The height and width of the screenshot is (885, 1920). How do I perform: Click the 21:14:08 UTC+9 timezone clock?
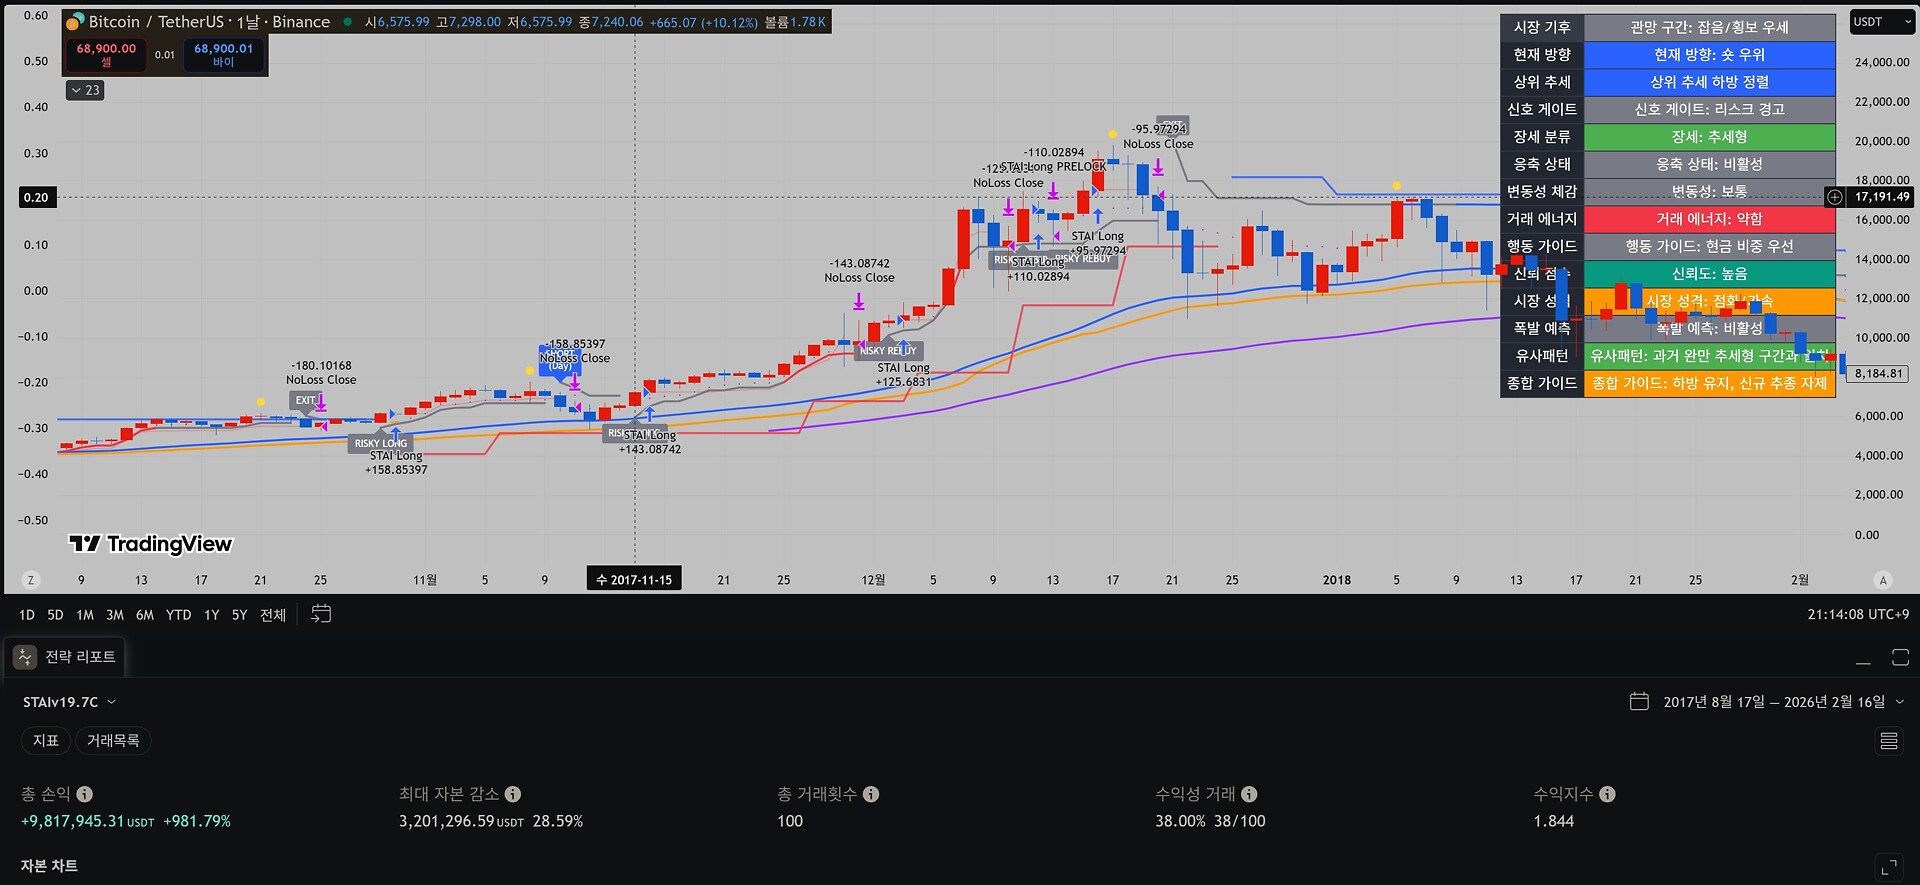click(1858, 615)
